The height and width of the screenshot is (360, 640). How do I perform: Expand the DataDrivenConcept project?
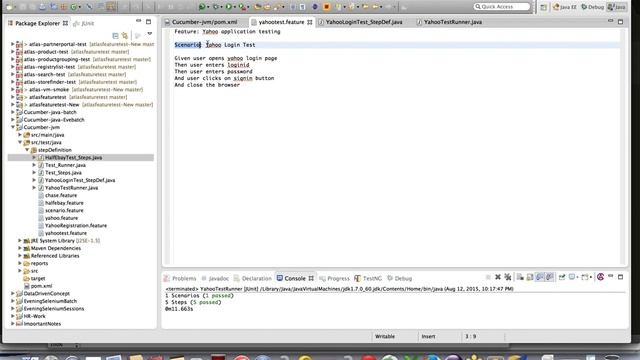pyautogui.click(x=13, y=293)
